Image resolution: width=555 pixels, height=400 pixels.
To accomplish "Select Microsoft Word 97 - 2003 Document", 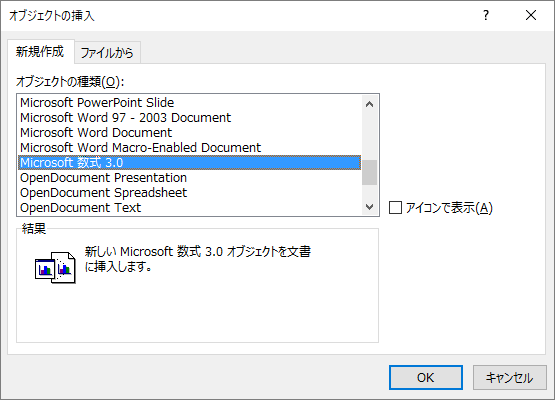I will coord(190,118).
